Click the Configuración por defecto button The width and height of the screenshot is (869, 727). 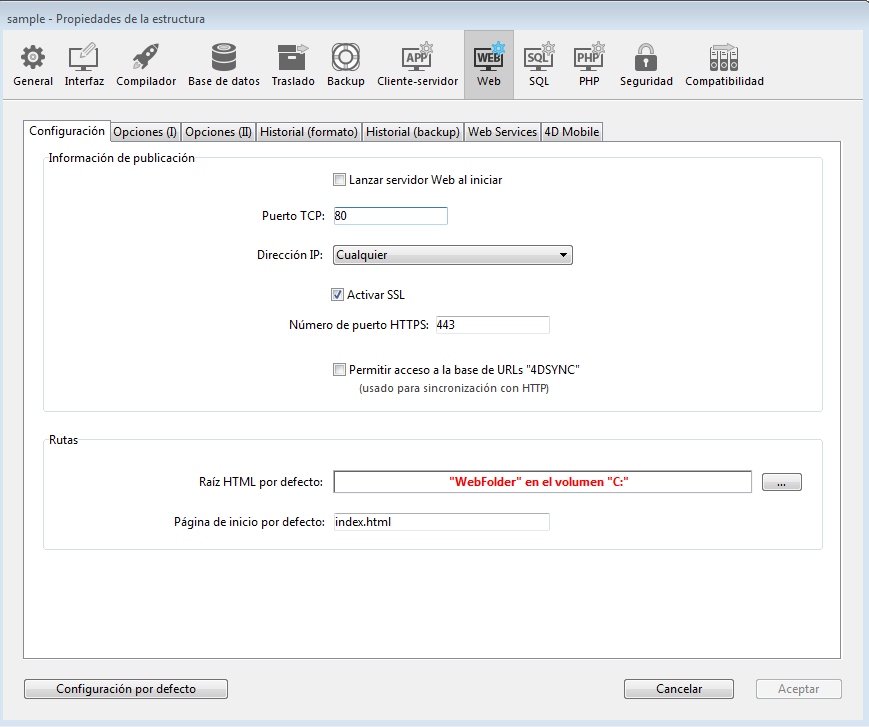tap(126, 689)
